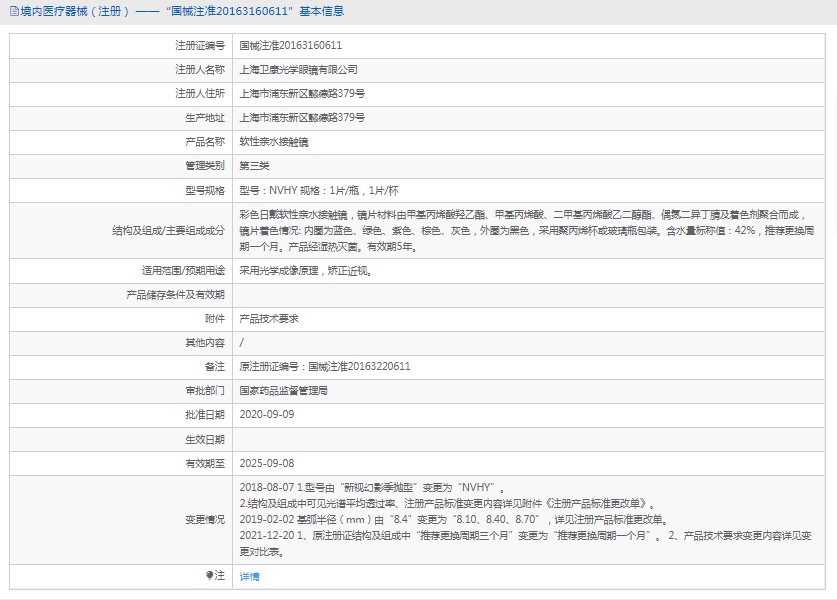
Task: Click the original registration number in 备注 row
Action: (325, 366)
